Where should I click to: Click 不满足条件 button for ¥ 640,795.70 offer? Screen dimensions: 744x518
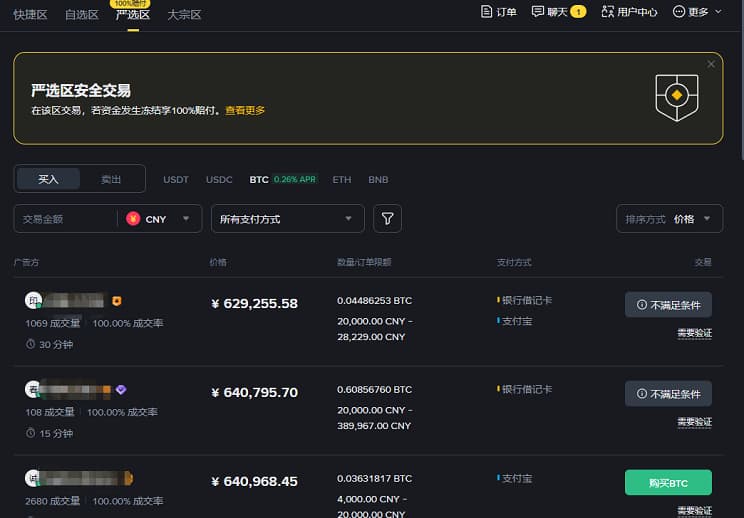point(668,393)
